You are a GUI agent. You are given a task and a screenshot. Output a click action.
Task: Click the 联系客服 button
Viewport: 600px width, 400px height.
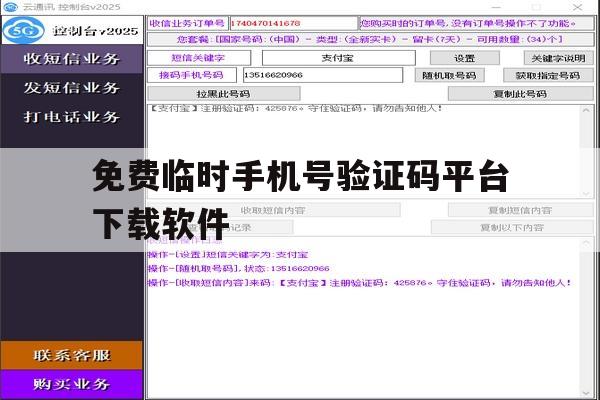pyautogui.click(x=72, y=355)
